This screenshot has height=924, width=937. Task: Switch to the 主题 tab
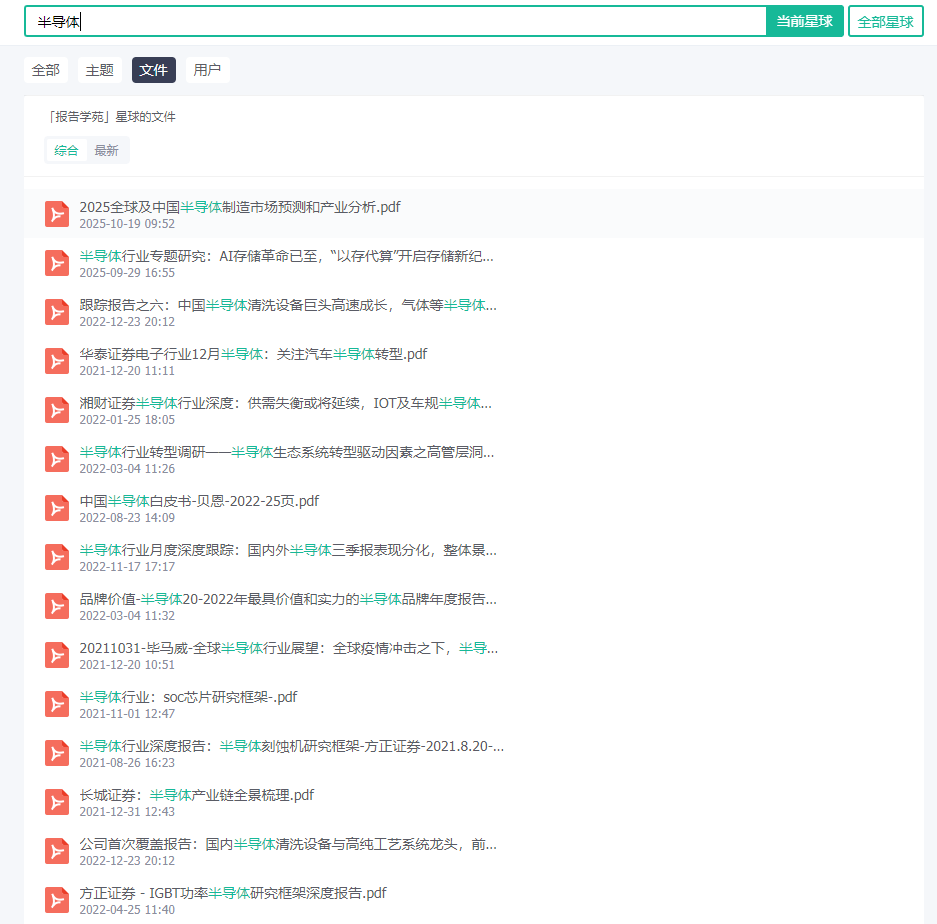(99, 70)
